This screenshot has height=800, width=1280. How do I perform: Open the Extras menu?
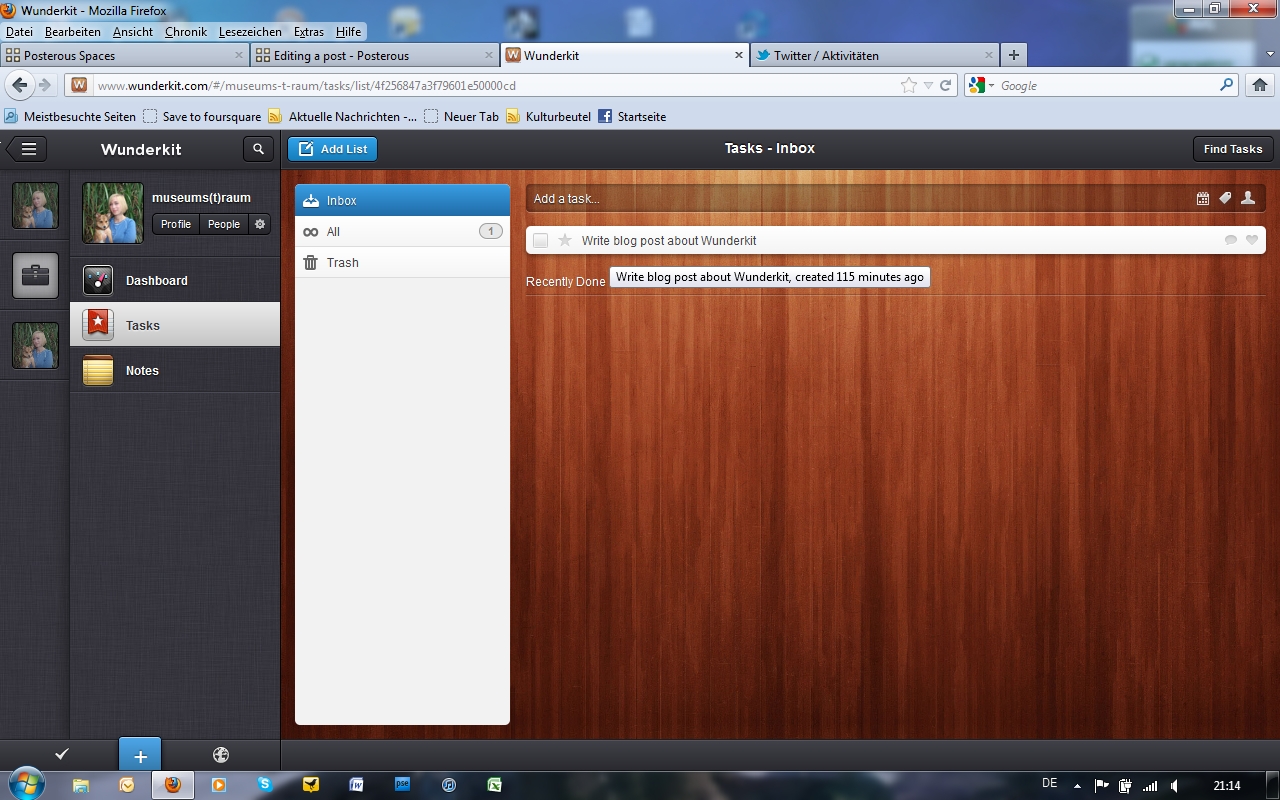(309, 32)
